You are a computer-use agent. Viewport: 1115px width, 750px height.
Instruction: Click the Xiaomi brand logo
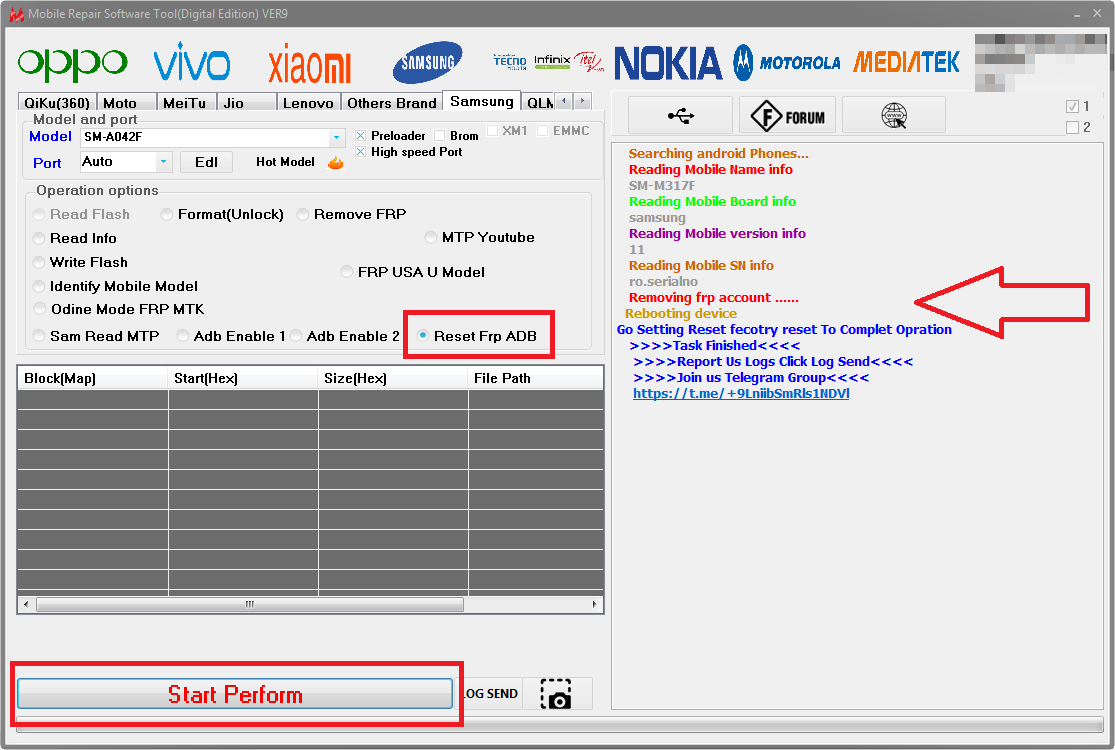tap(310, 64)
